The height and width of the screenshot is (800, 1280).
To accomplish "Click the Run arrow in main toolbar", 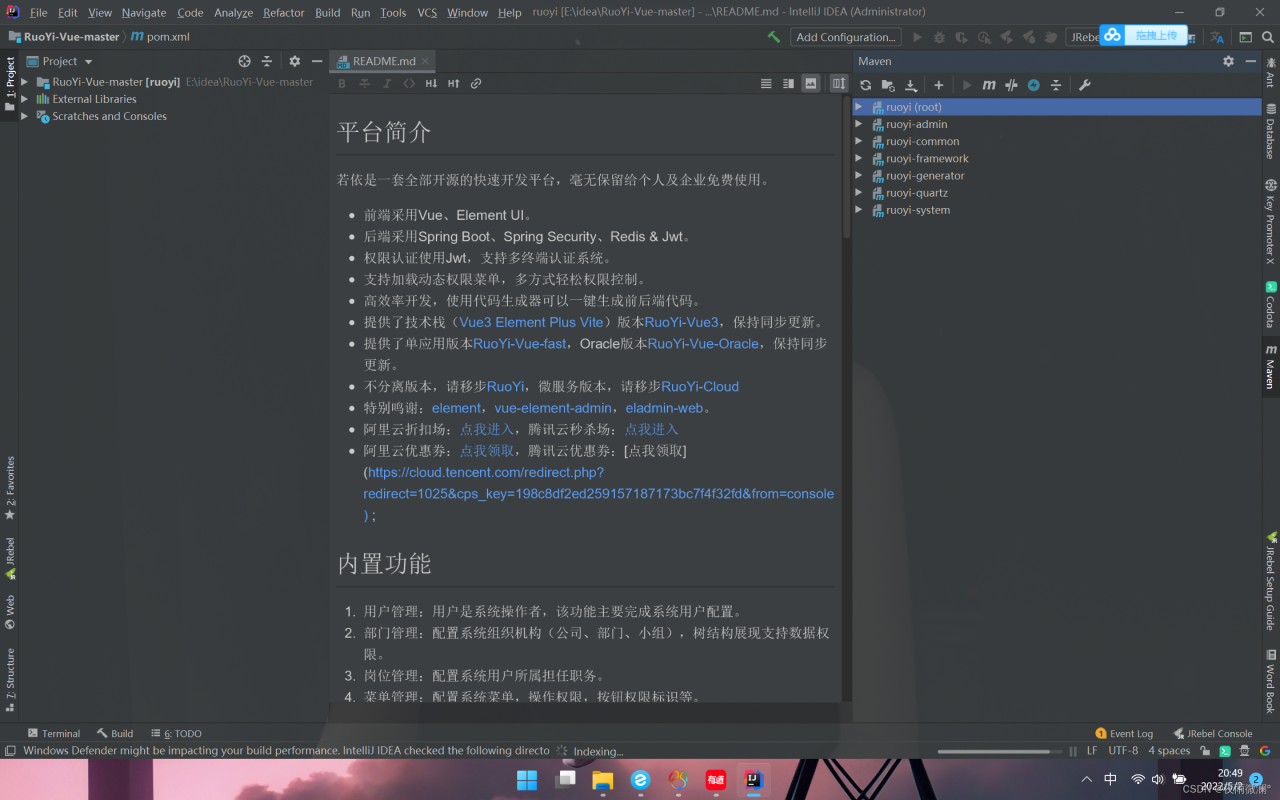I will tap(917, 37).
